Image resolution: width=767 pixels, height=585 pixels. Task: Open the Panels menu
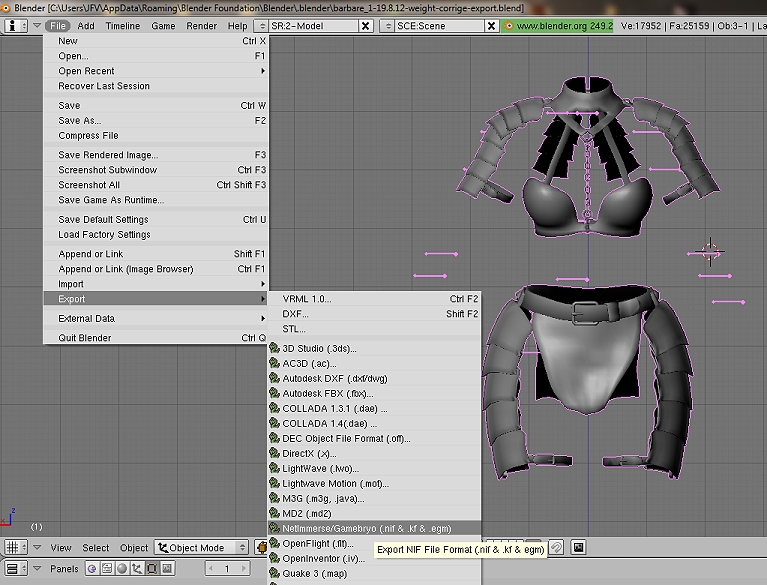click(64, 569)
